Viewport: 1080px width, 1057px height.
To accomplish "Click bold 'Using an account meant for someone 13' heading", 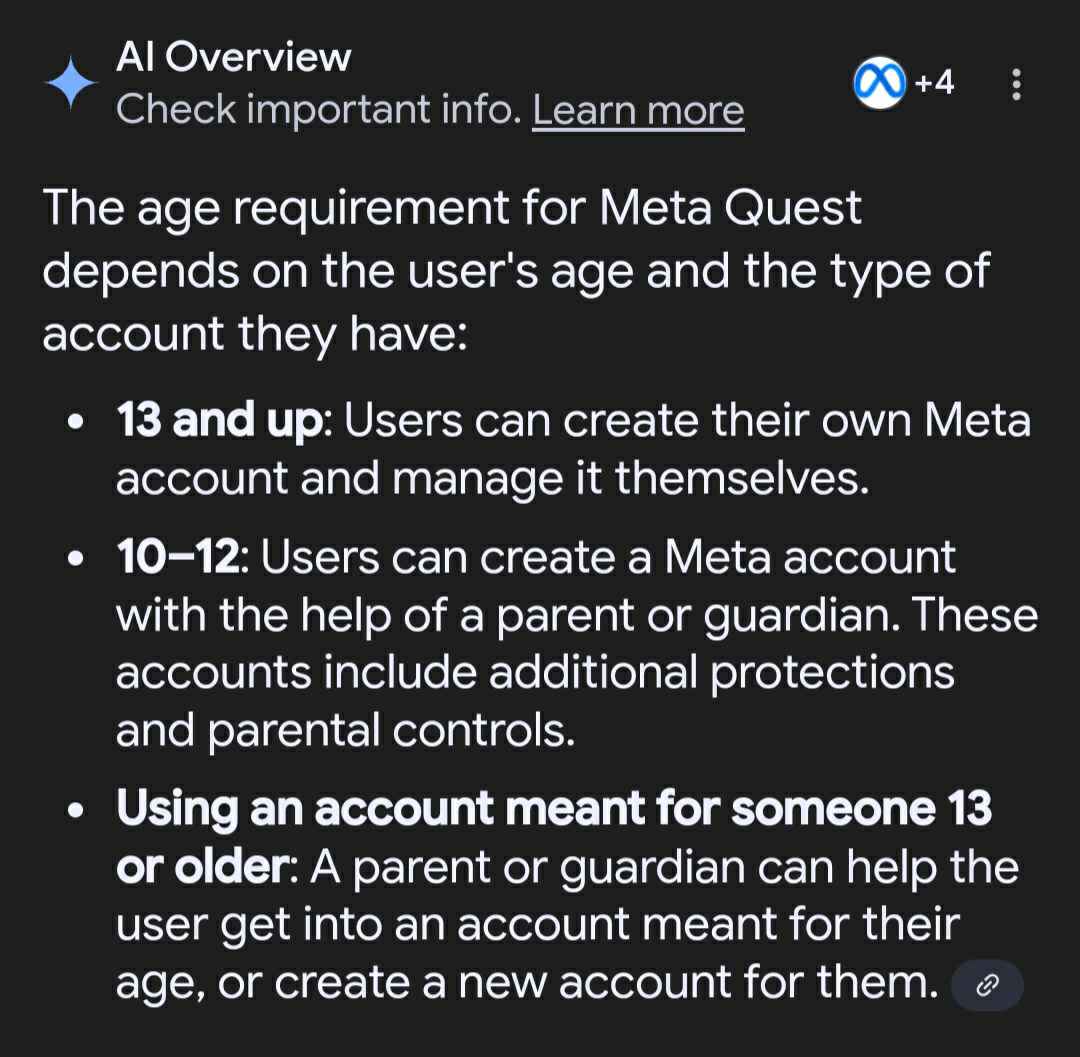I will pyautogui.click(x=554, y=808).
